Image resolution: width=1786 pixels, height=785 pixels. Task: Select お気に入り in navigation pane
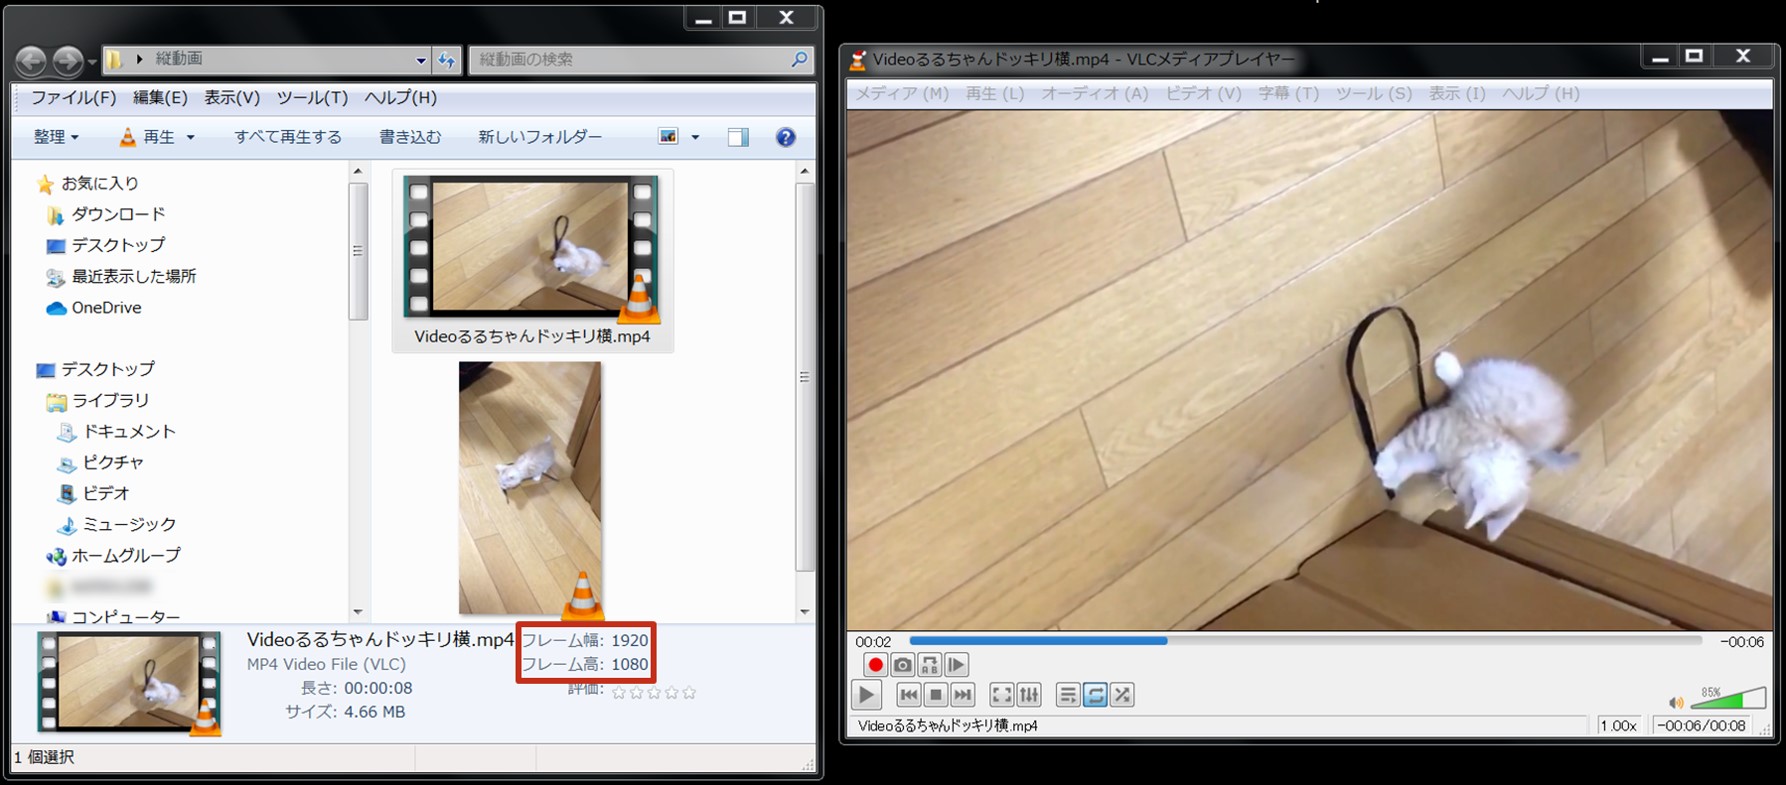88,184
